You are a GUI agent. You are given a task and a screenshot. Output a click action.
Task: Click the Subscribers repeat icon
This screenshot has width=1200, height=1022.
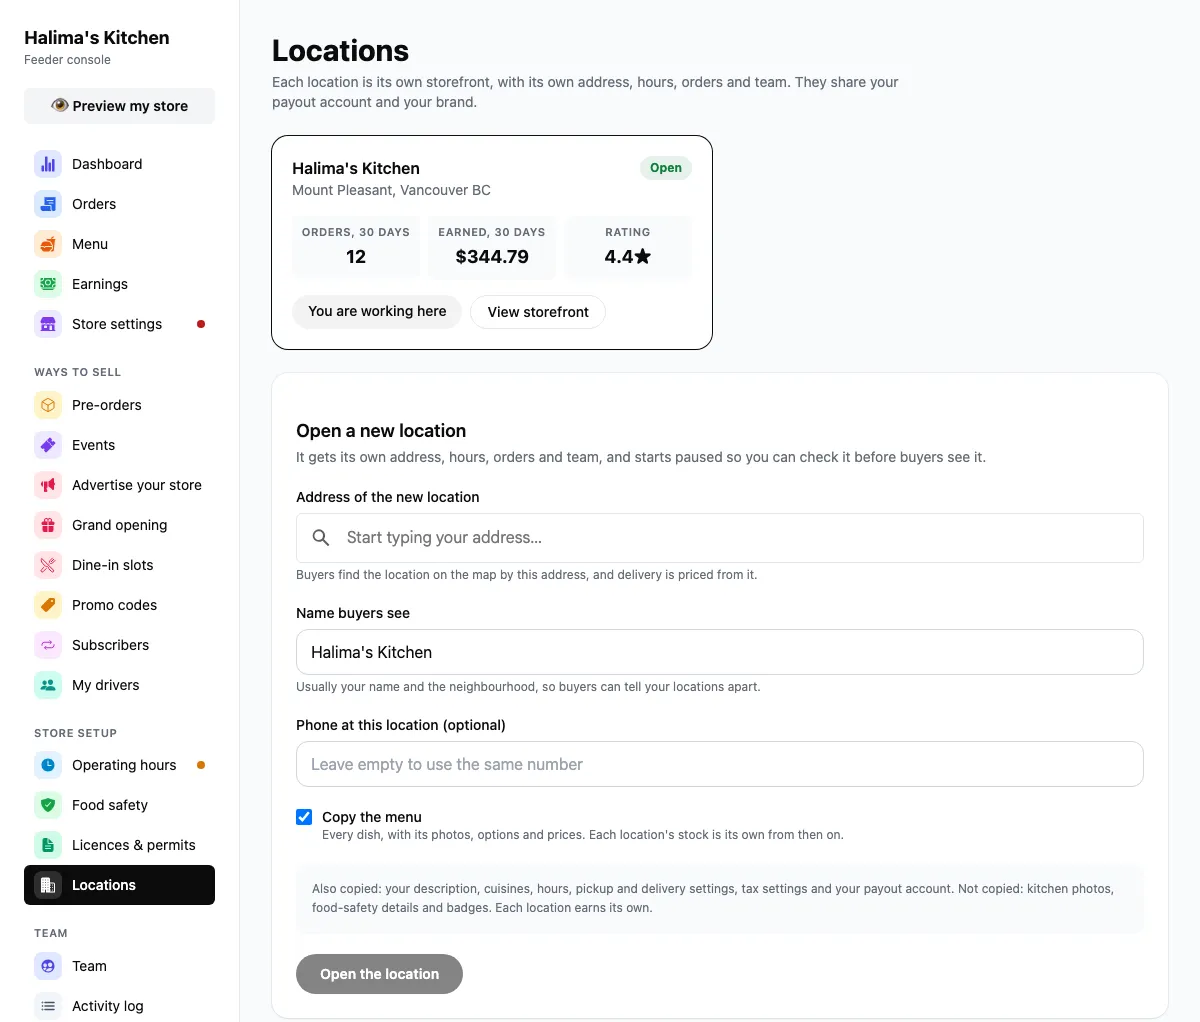click(48, 645)
